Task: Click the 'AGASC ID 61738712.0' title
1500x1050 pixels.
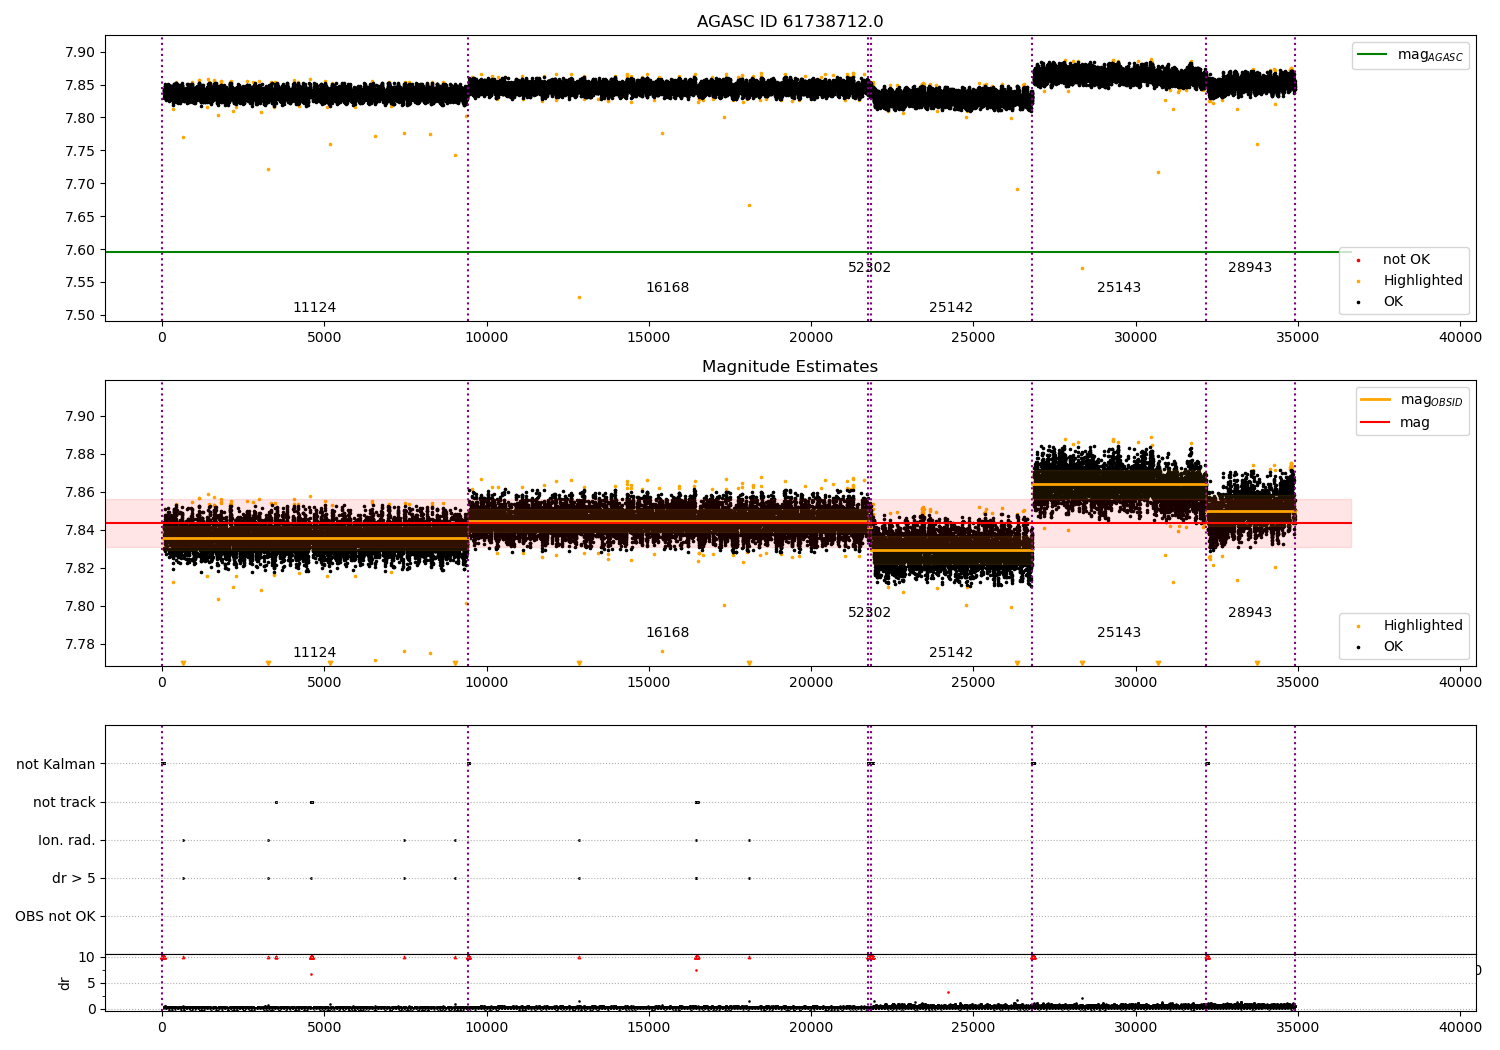Action: click(790, 22)
